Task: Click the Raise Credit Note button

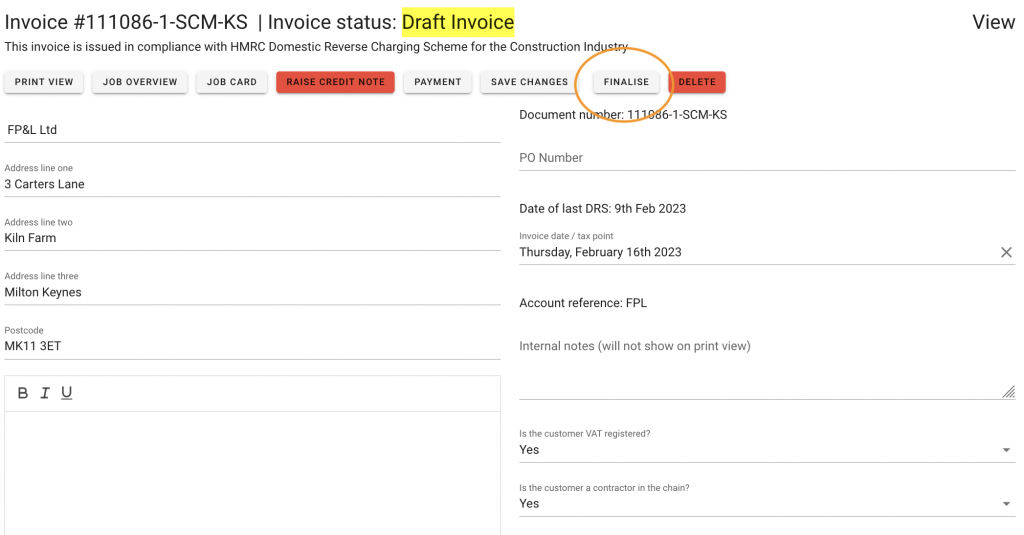Action: click(x=335, y=82)
